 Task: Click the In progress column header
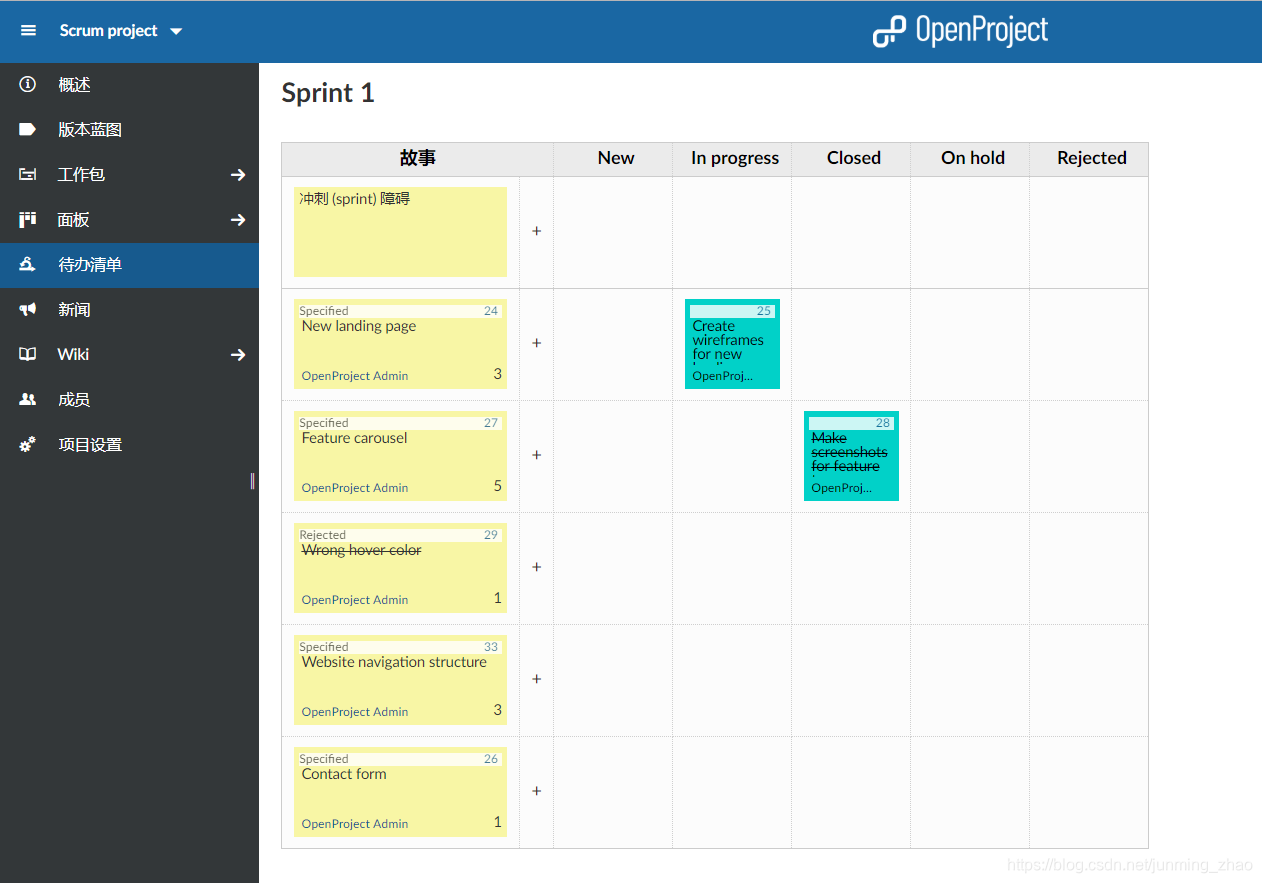tap(735, 158)
